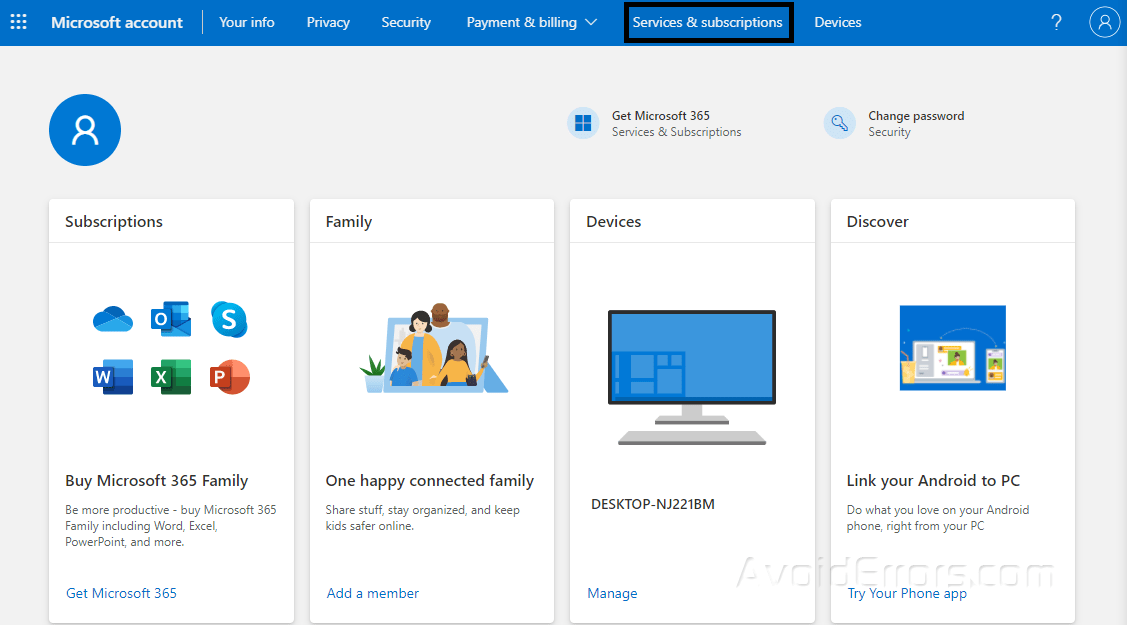1127x625 pixels.
Task: Click 'Services & Subscriptions' subtitle under Get Microsoft 365
Action: 676,132
